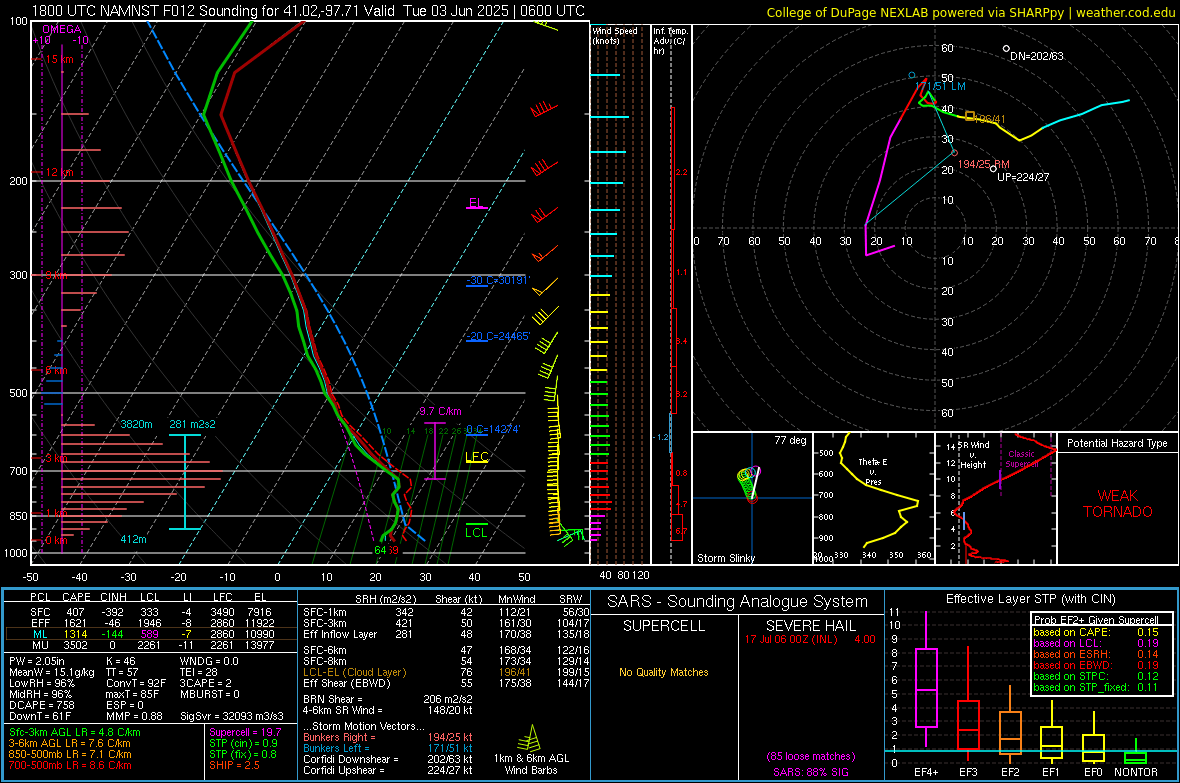
Task: Click the SR Wind v. Height plot title
Action: 973,455
